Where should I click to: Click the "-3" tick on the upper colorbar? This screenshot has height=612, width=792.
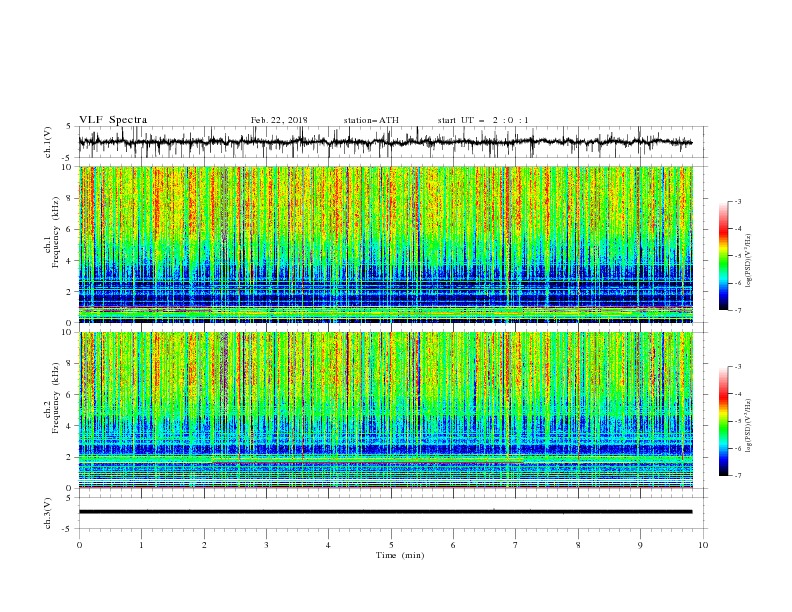click(738, 201)
